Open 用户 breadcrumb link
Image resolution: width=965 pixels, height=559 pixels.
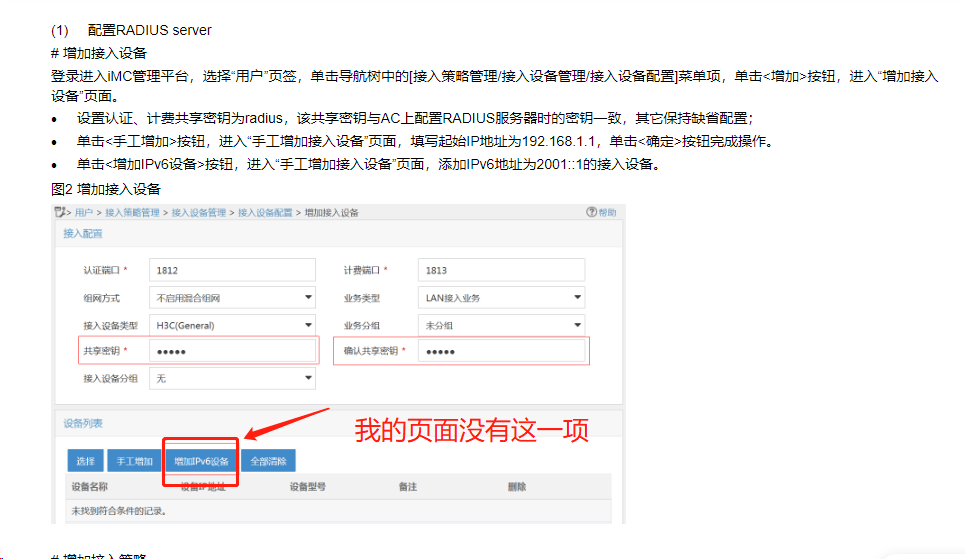click(84, 212)
